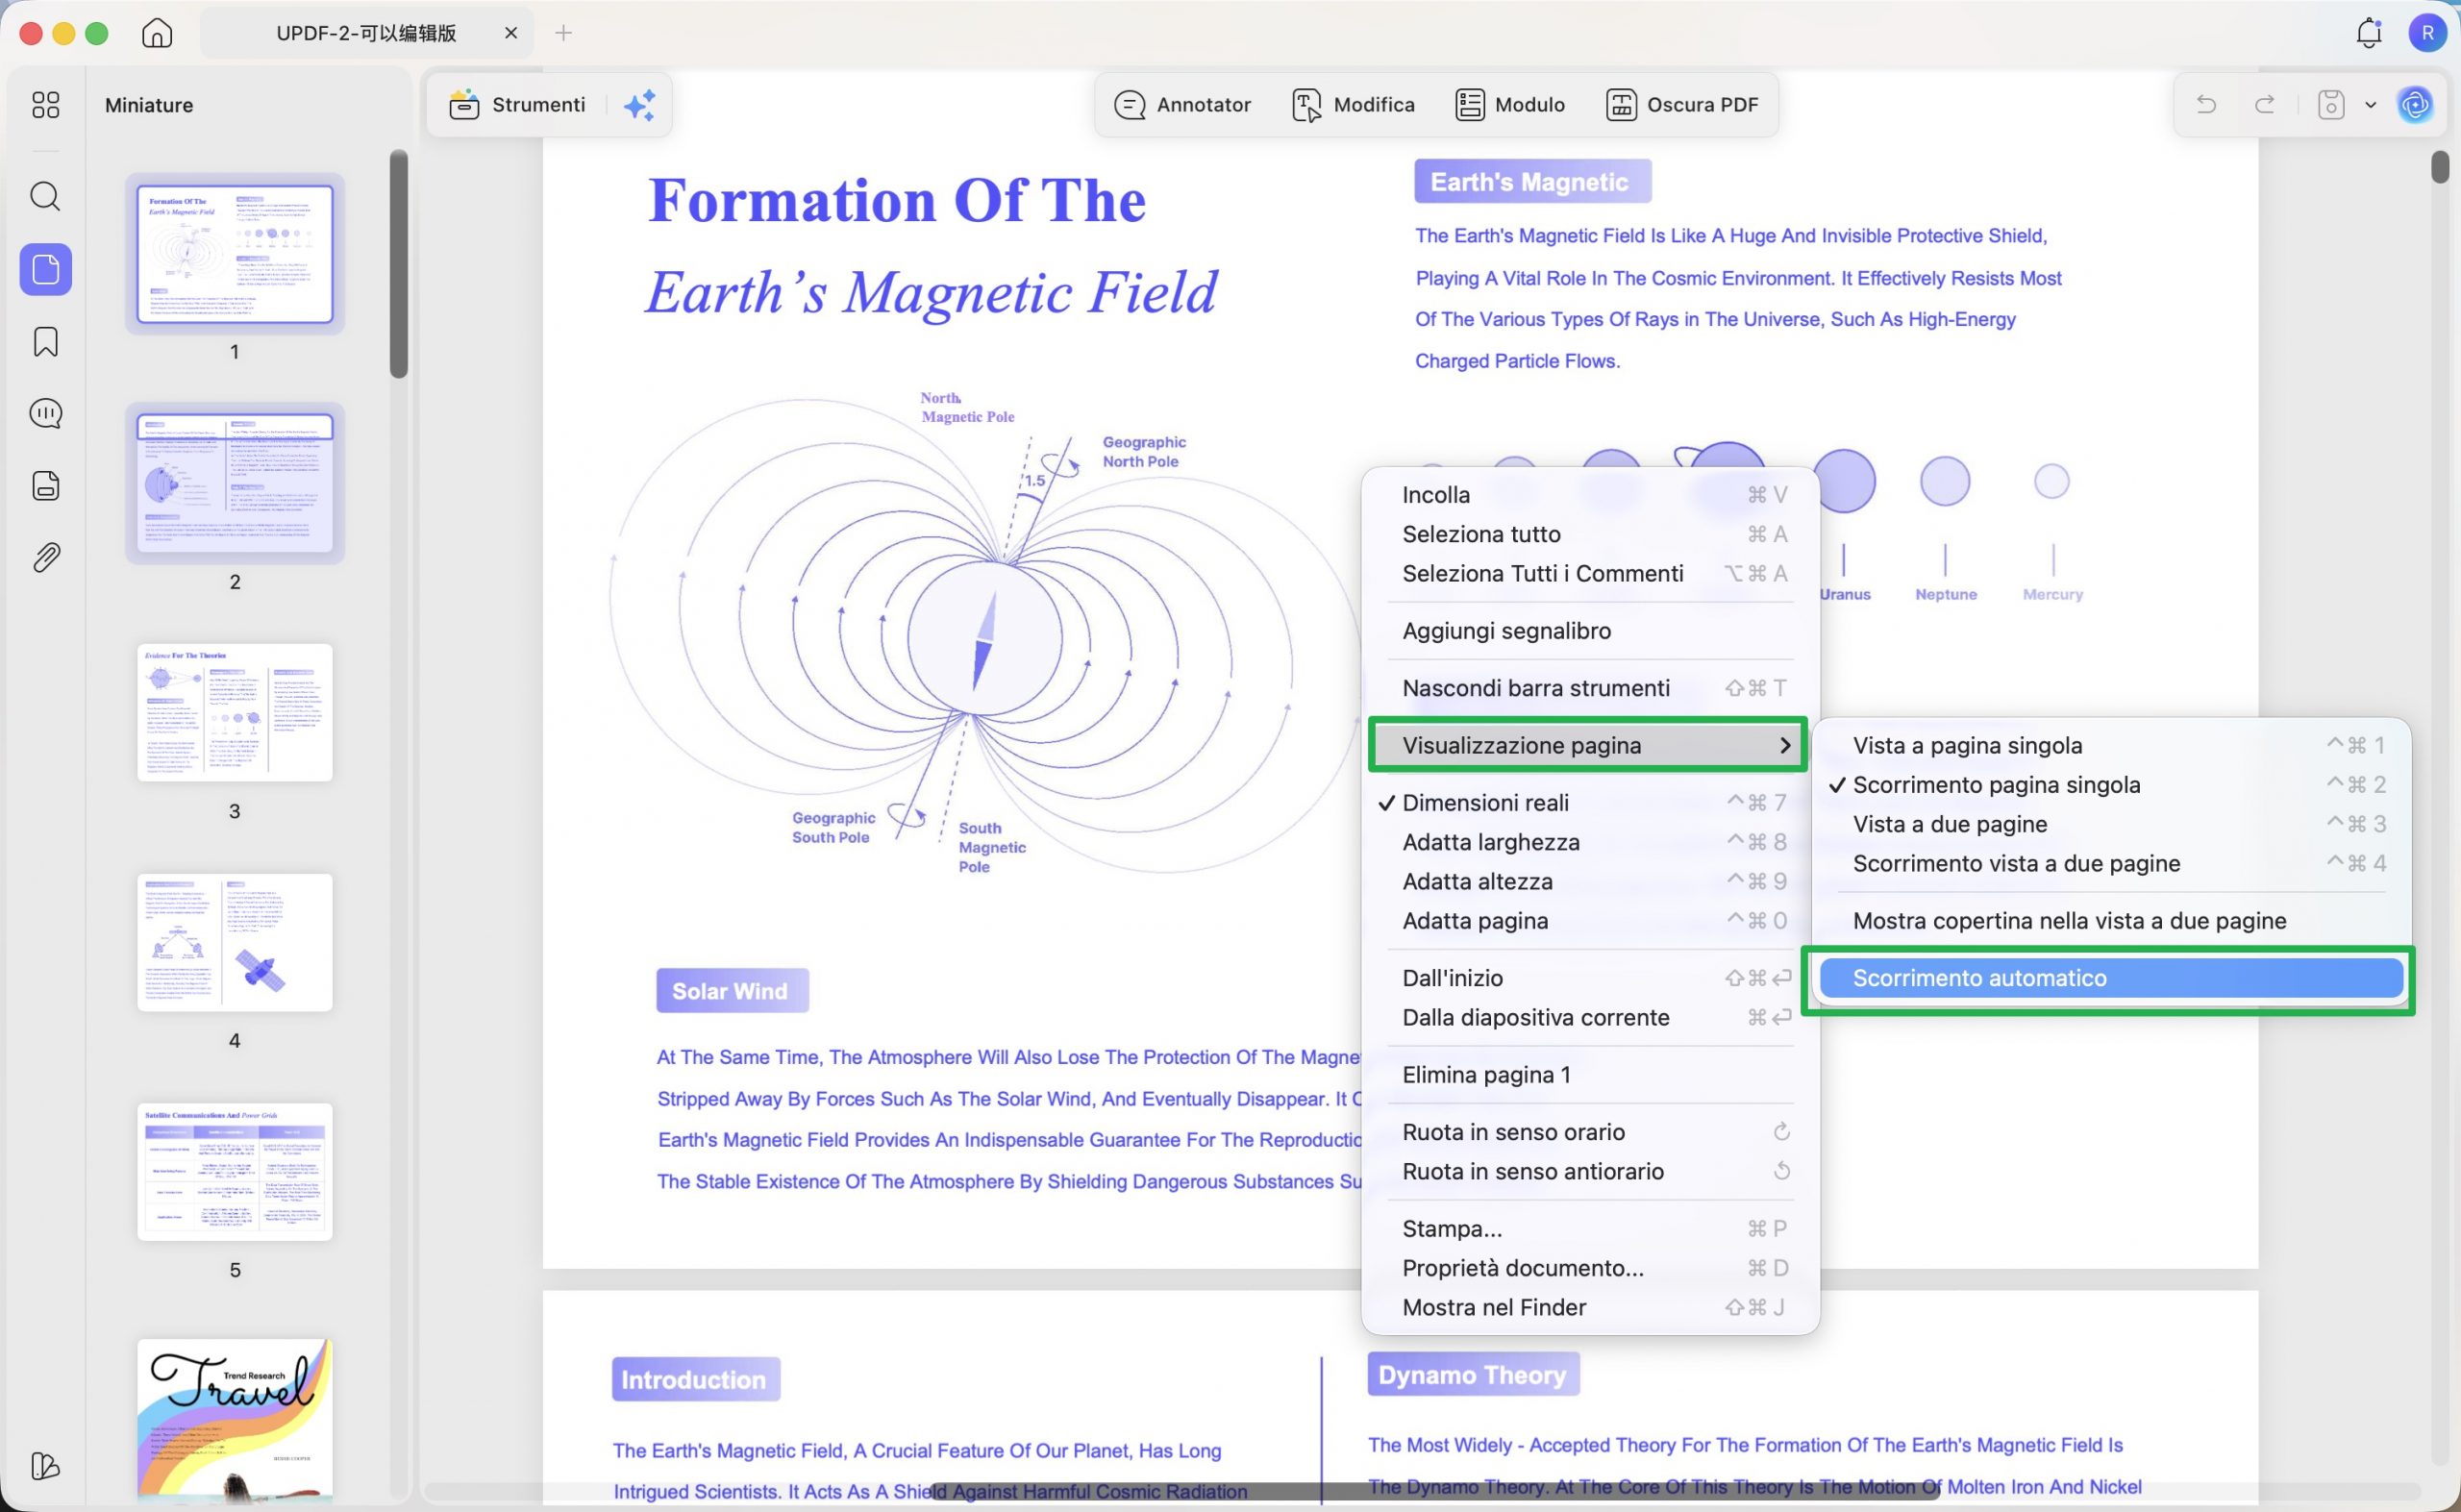The width and height of the screenshot is (2461, 1512).
Task: Toggle Dimensioni reali zoom option
Action: point(1590,802)
